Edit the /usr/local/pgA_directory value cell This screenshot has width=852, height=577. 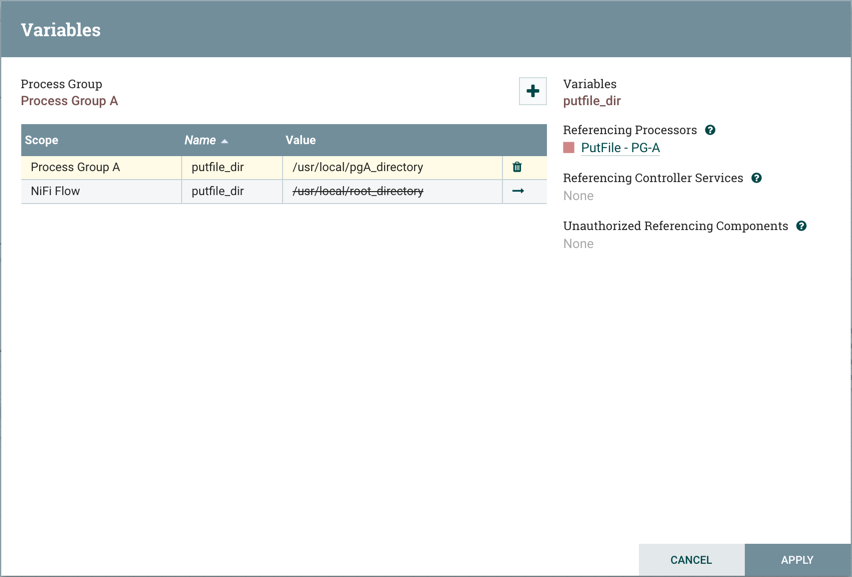[358, 167]
